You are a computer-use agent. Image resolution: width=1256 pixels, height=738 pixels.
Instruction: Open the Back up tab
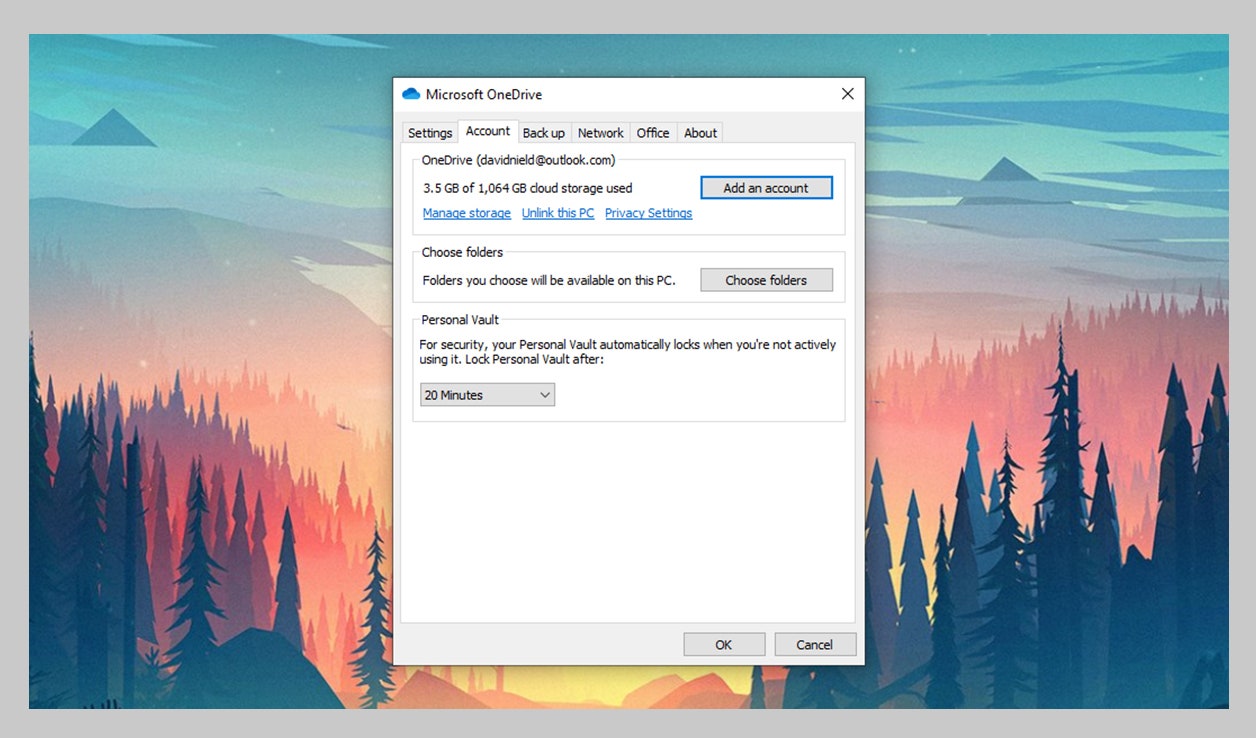544,133
